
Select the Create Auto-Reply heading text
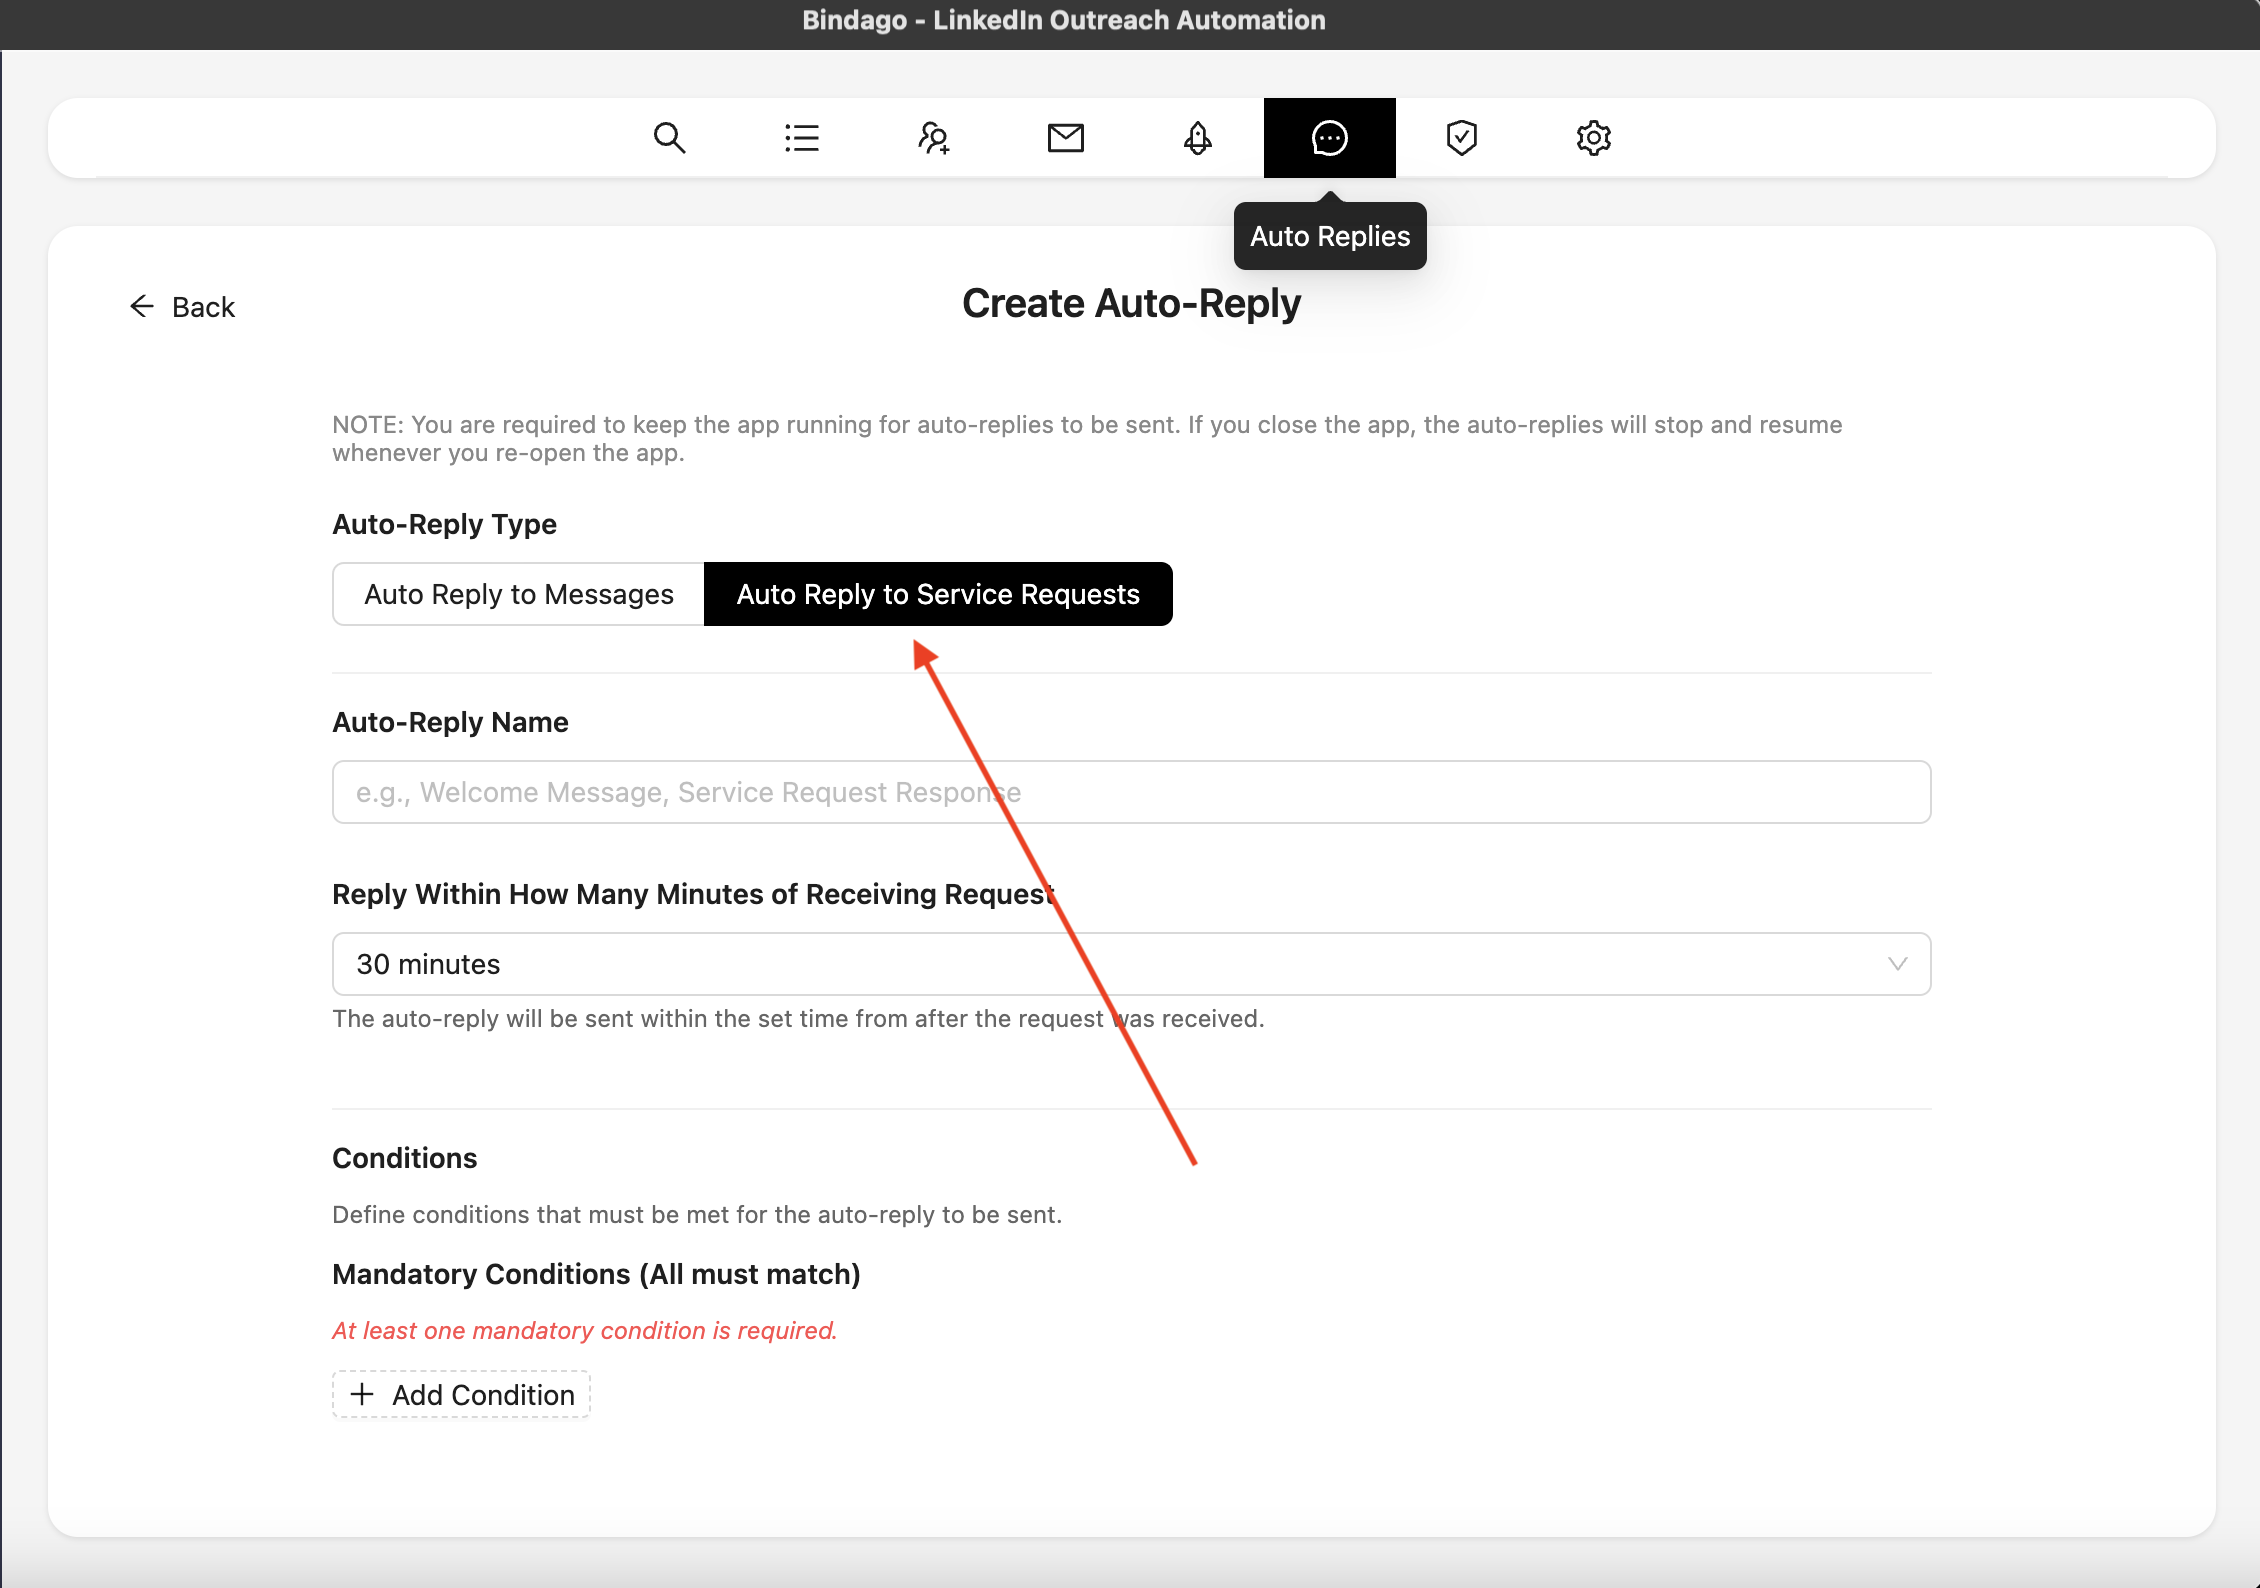click(1131, 303)
